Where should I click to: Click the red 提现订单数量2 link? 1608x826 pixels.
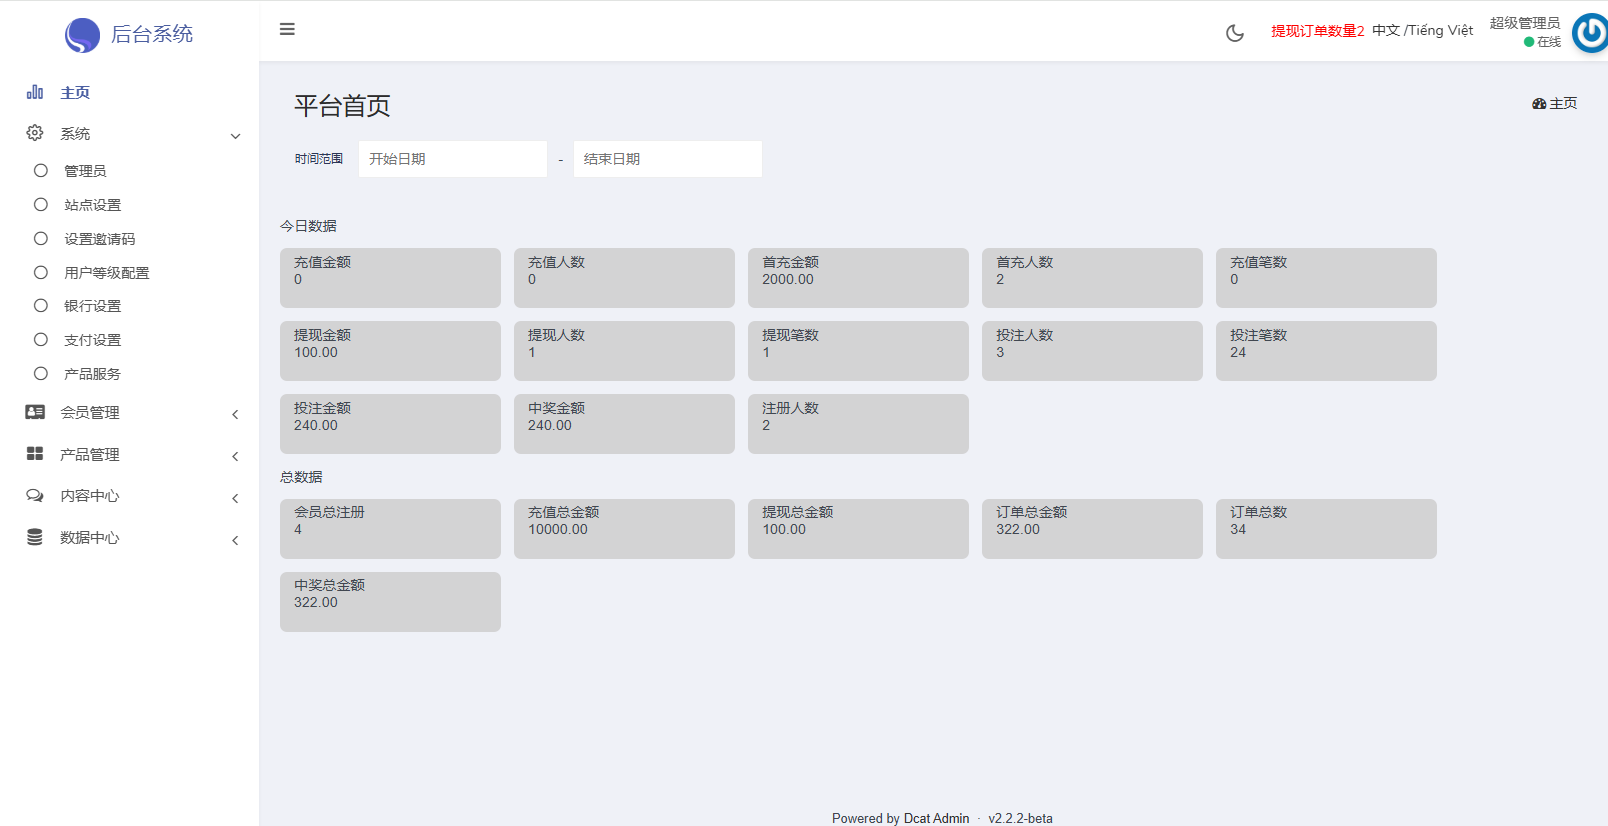[1317, 31]
